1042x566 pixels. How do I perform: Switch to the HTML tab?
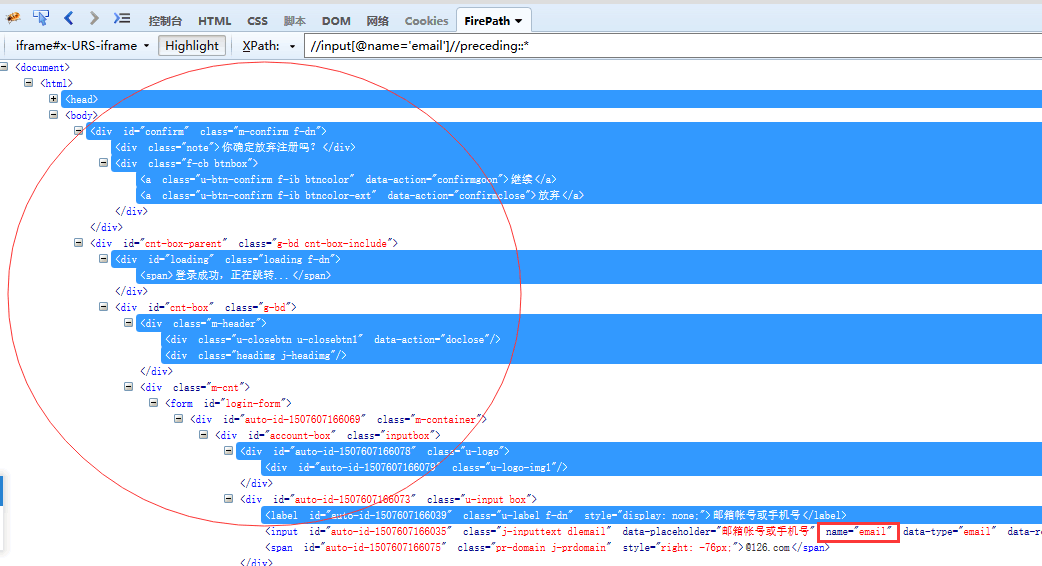pyautogui.click(x=215, y=21)
